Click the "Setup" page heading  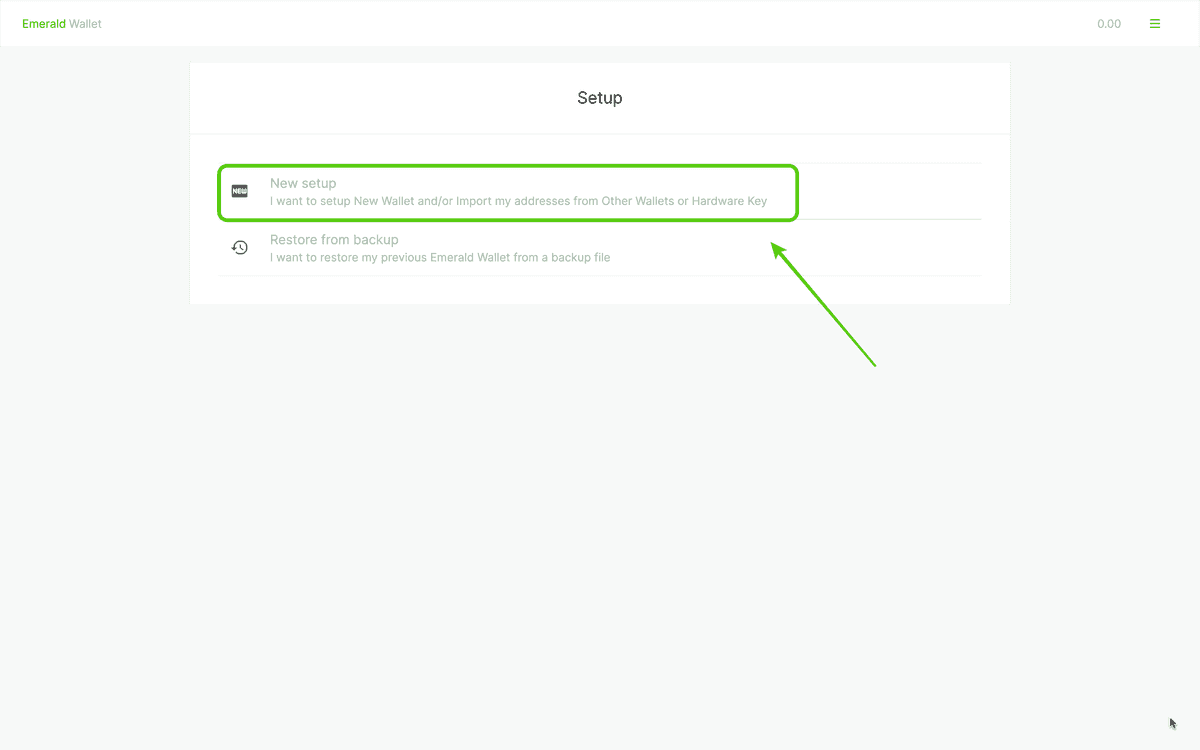click(x=600, y=98)
